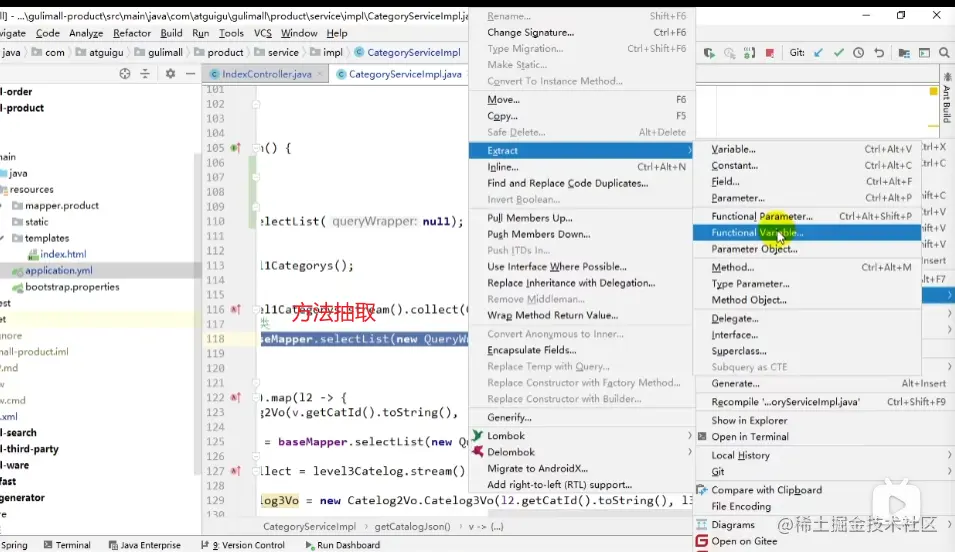Open the Spring tool window

point(14,545)
